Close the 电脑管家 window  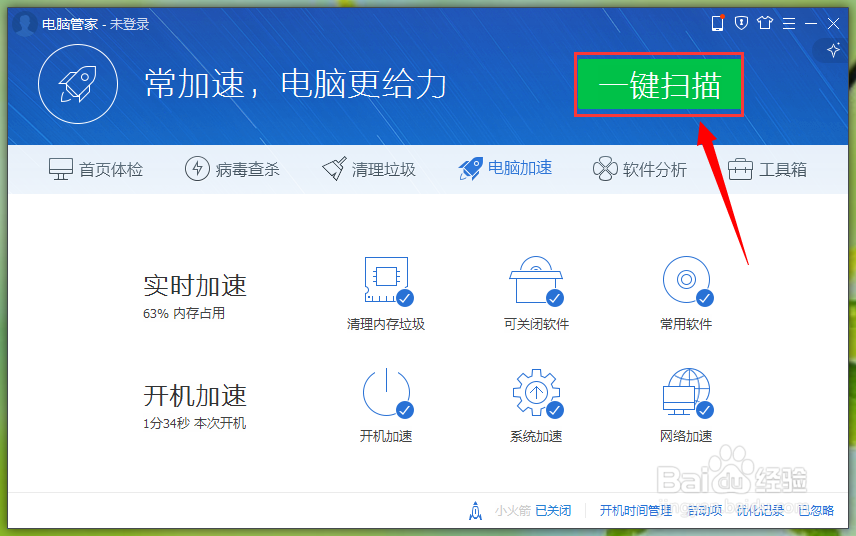click(833, 23)
